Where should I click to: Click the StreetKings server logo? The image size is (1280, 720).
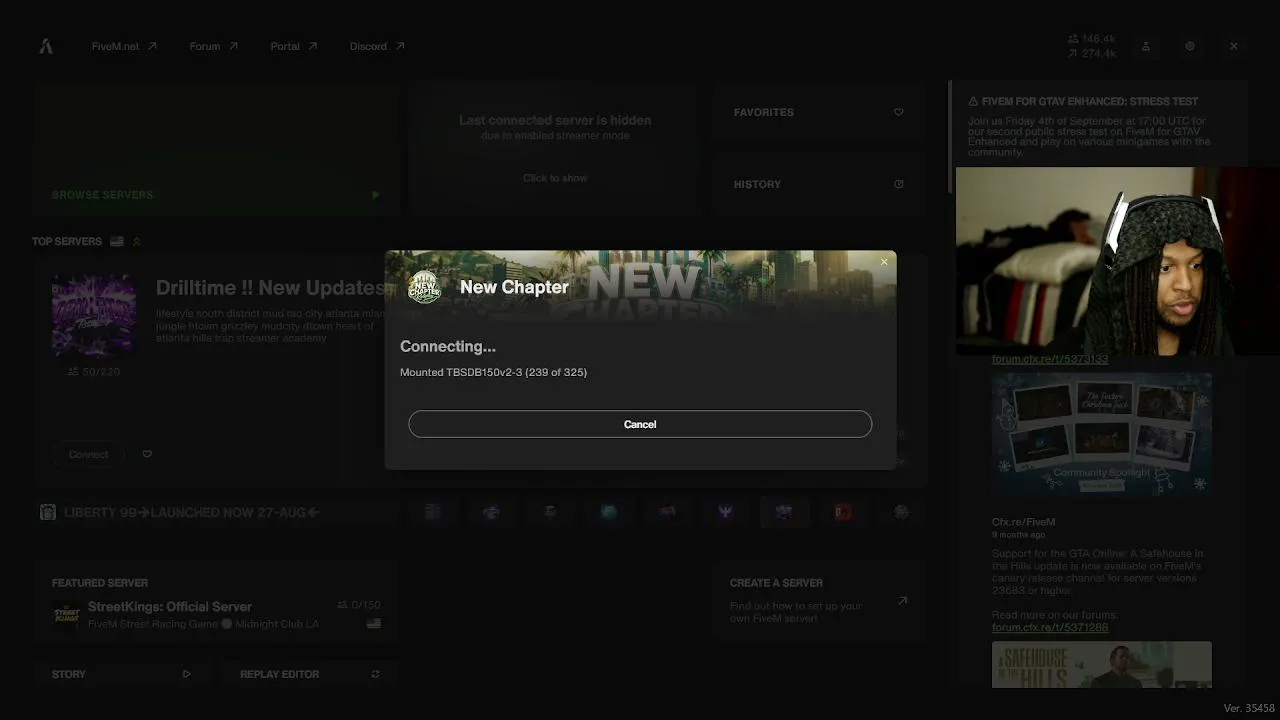[66, 614]
